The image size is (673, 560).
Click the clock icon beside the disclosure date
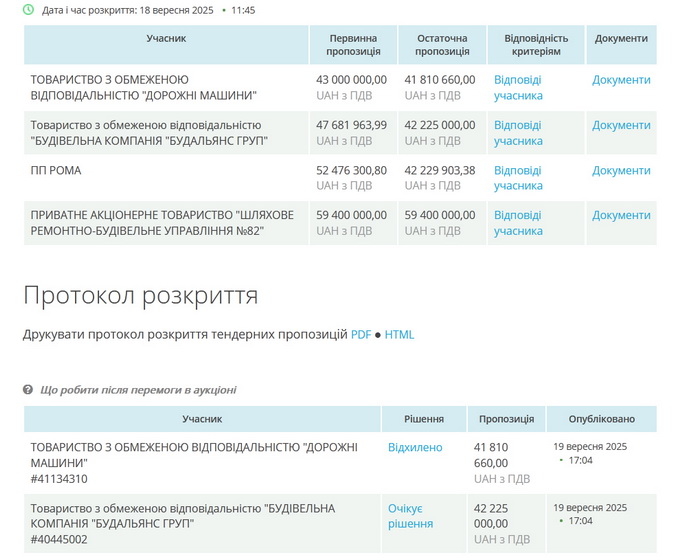point(28,10)
